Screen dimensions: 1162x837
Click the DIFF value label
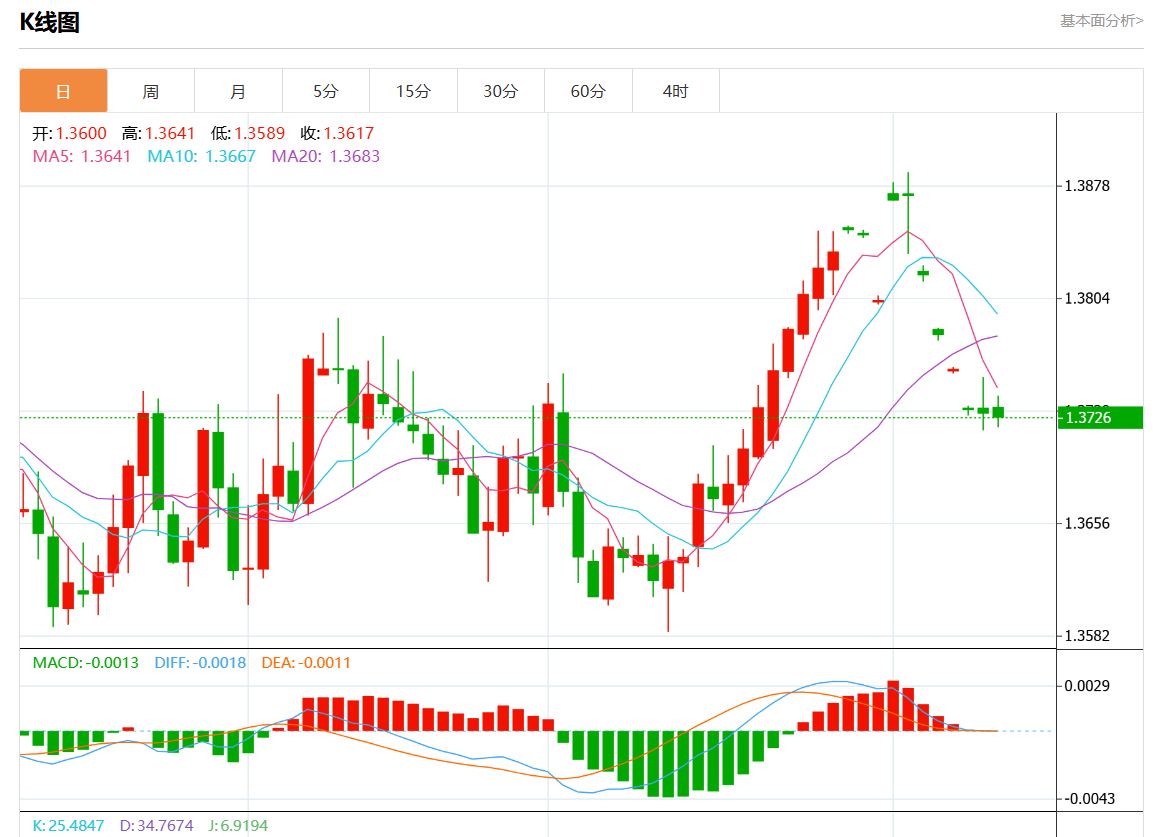coord(200,663)
